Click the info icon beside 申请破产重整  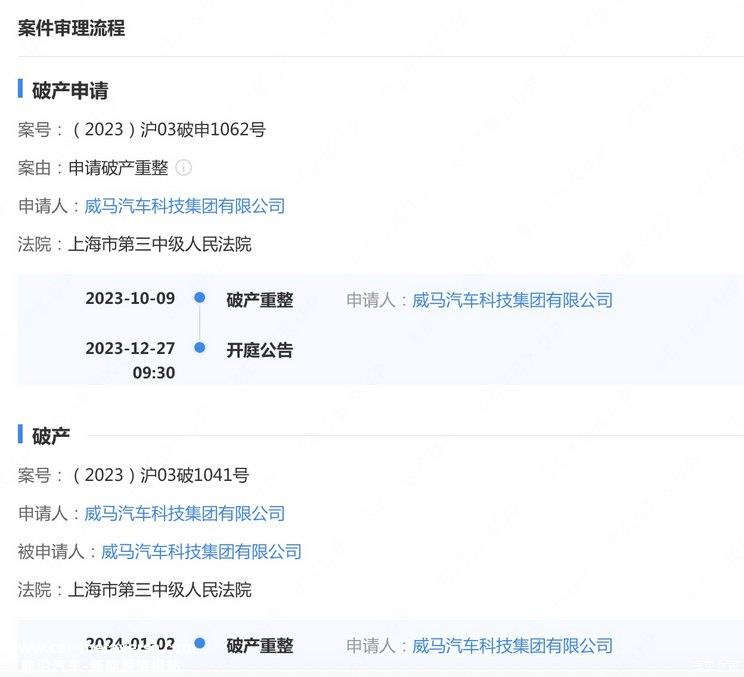coord(183,167)
